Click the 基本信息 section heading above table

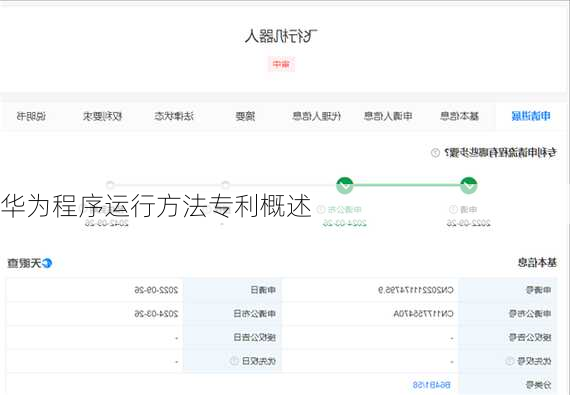(x=537, y=262)
